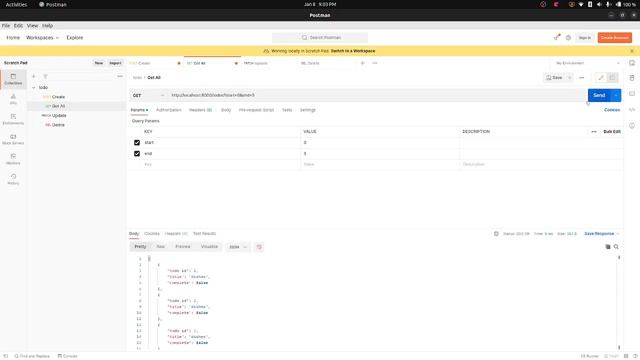Open the HTTP method GET dropdown

pos(149,95)
